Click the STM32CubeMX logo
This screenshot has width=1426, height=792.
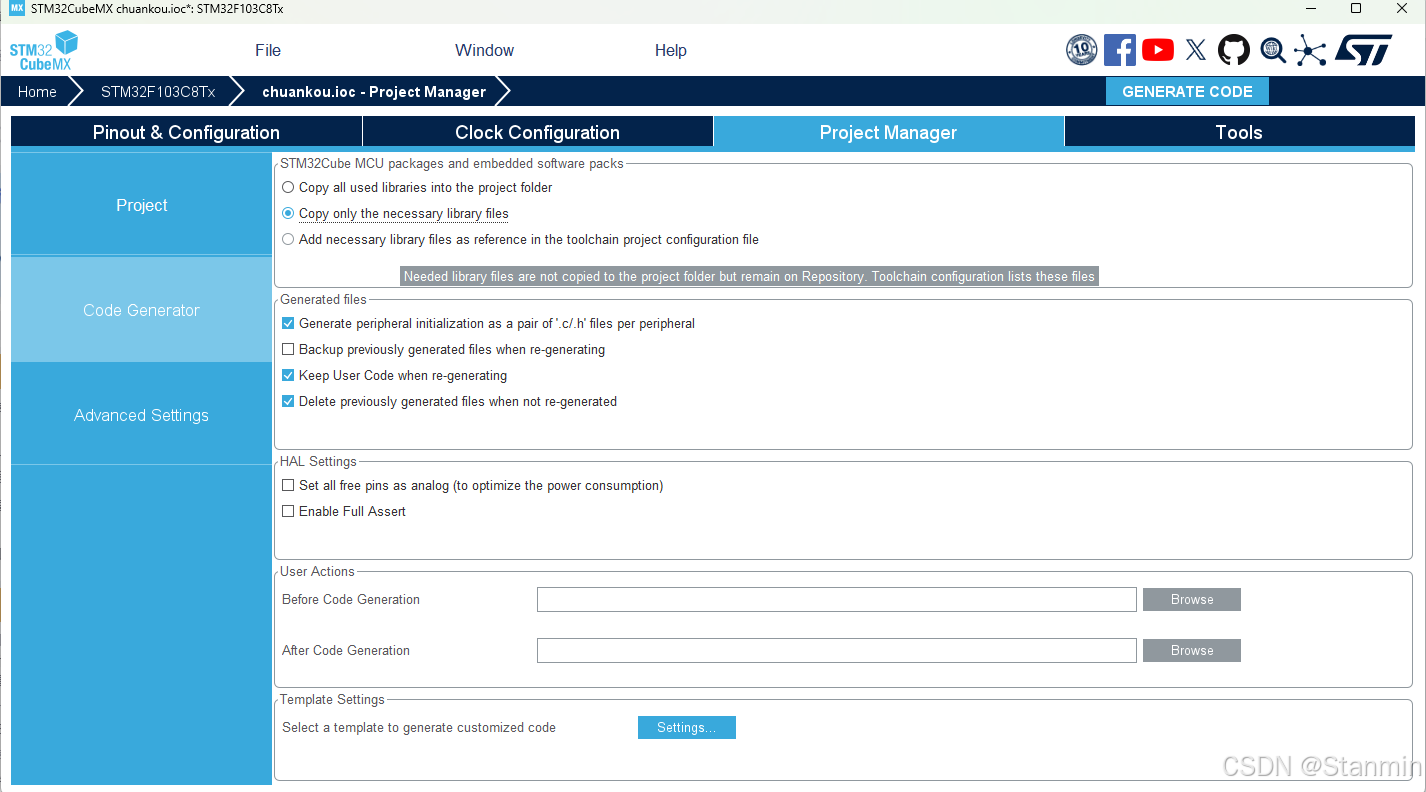click(x=45, y=51)
